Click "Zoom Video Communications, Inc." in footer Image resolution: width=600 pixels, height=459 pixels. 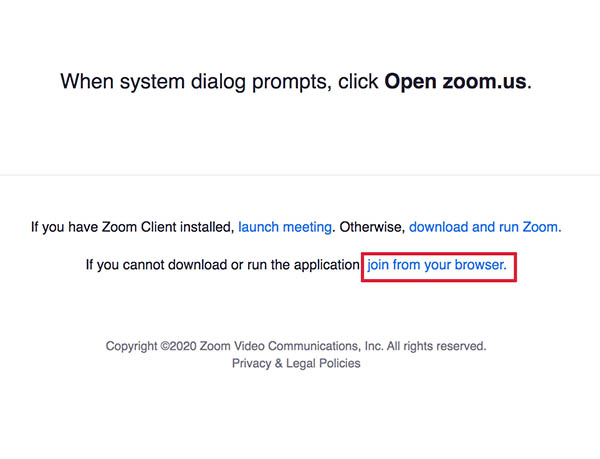[x=291, y=346]
